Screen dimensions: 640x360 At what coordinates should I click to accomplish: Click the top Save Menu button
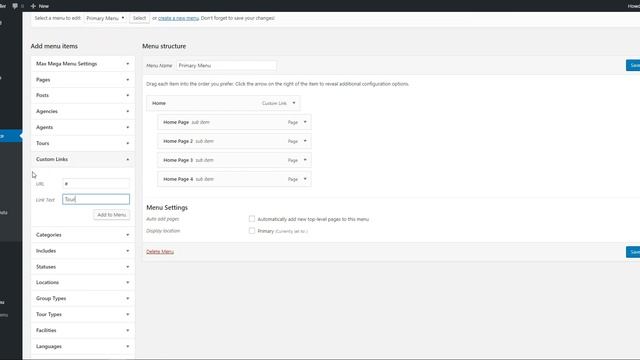(x=633, y=65)
